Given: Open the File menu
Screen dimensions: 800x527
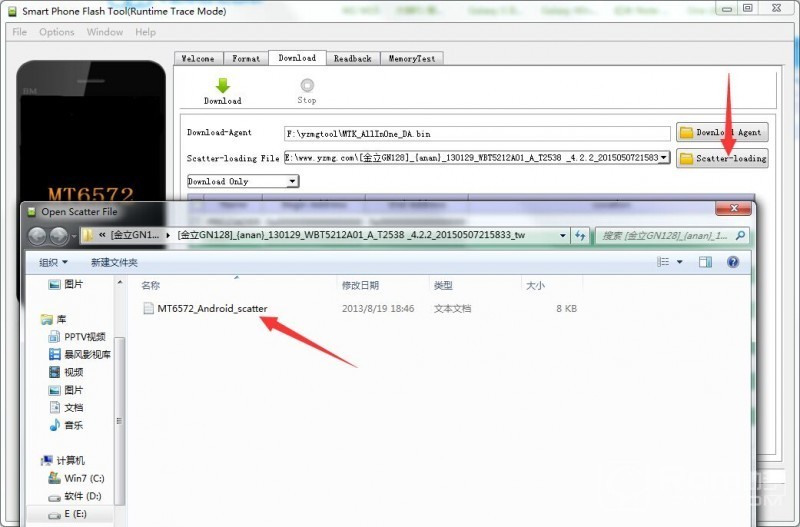Looking at the screenshot, I should (x=19, y=32).
